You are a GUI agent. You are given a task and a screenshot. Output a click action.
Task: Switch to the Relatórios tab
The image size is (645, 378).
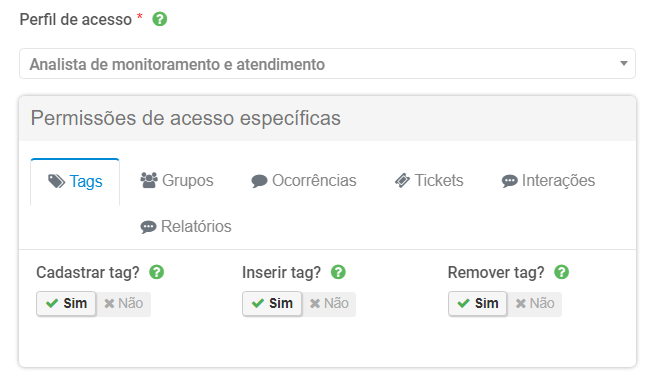186,226
